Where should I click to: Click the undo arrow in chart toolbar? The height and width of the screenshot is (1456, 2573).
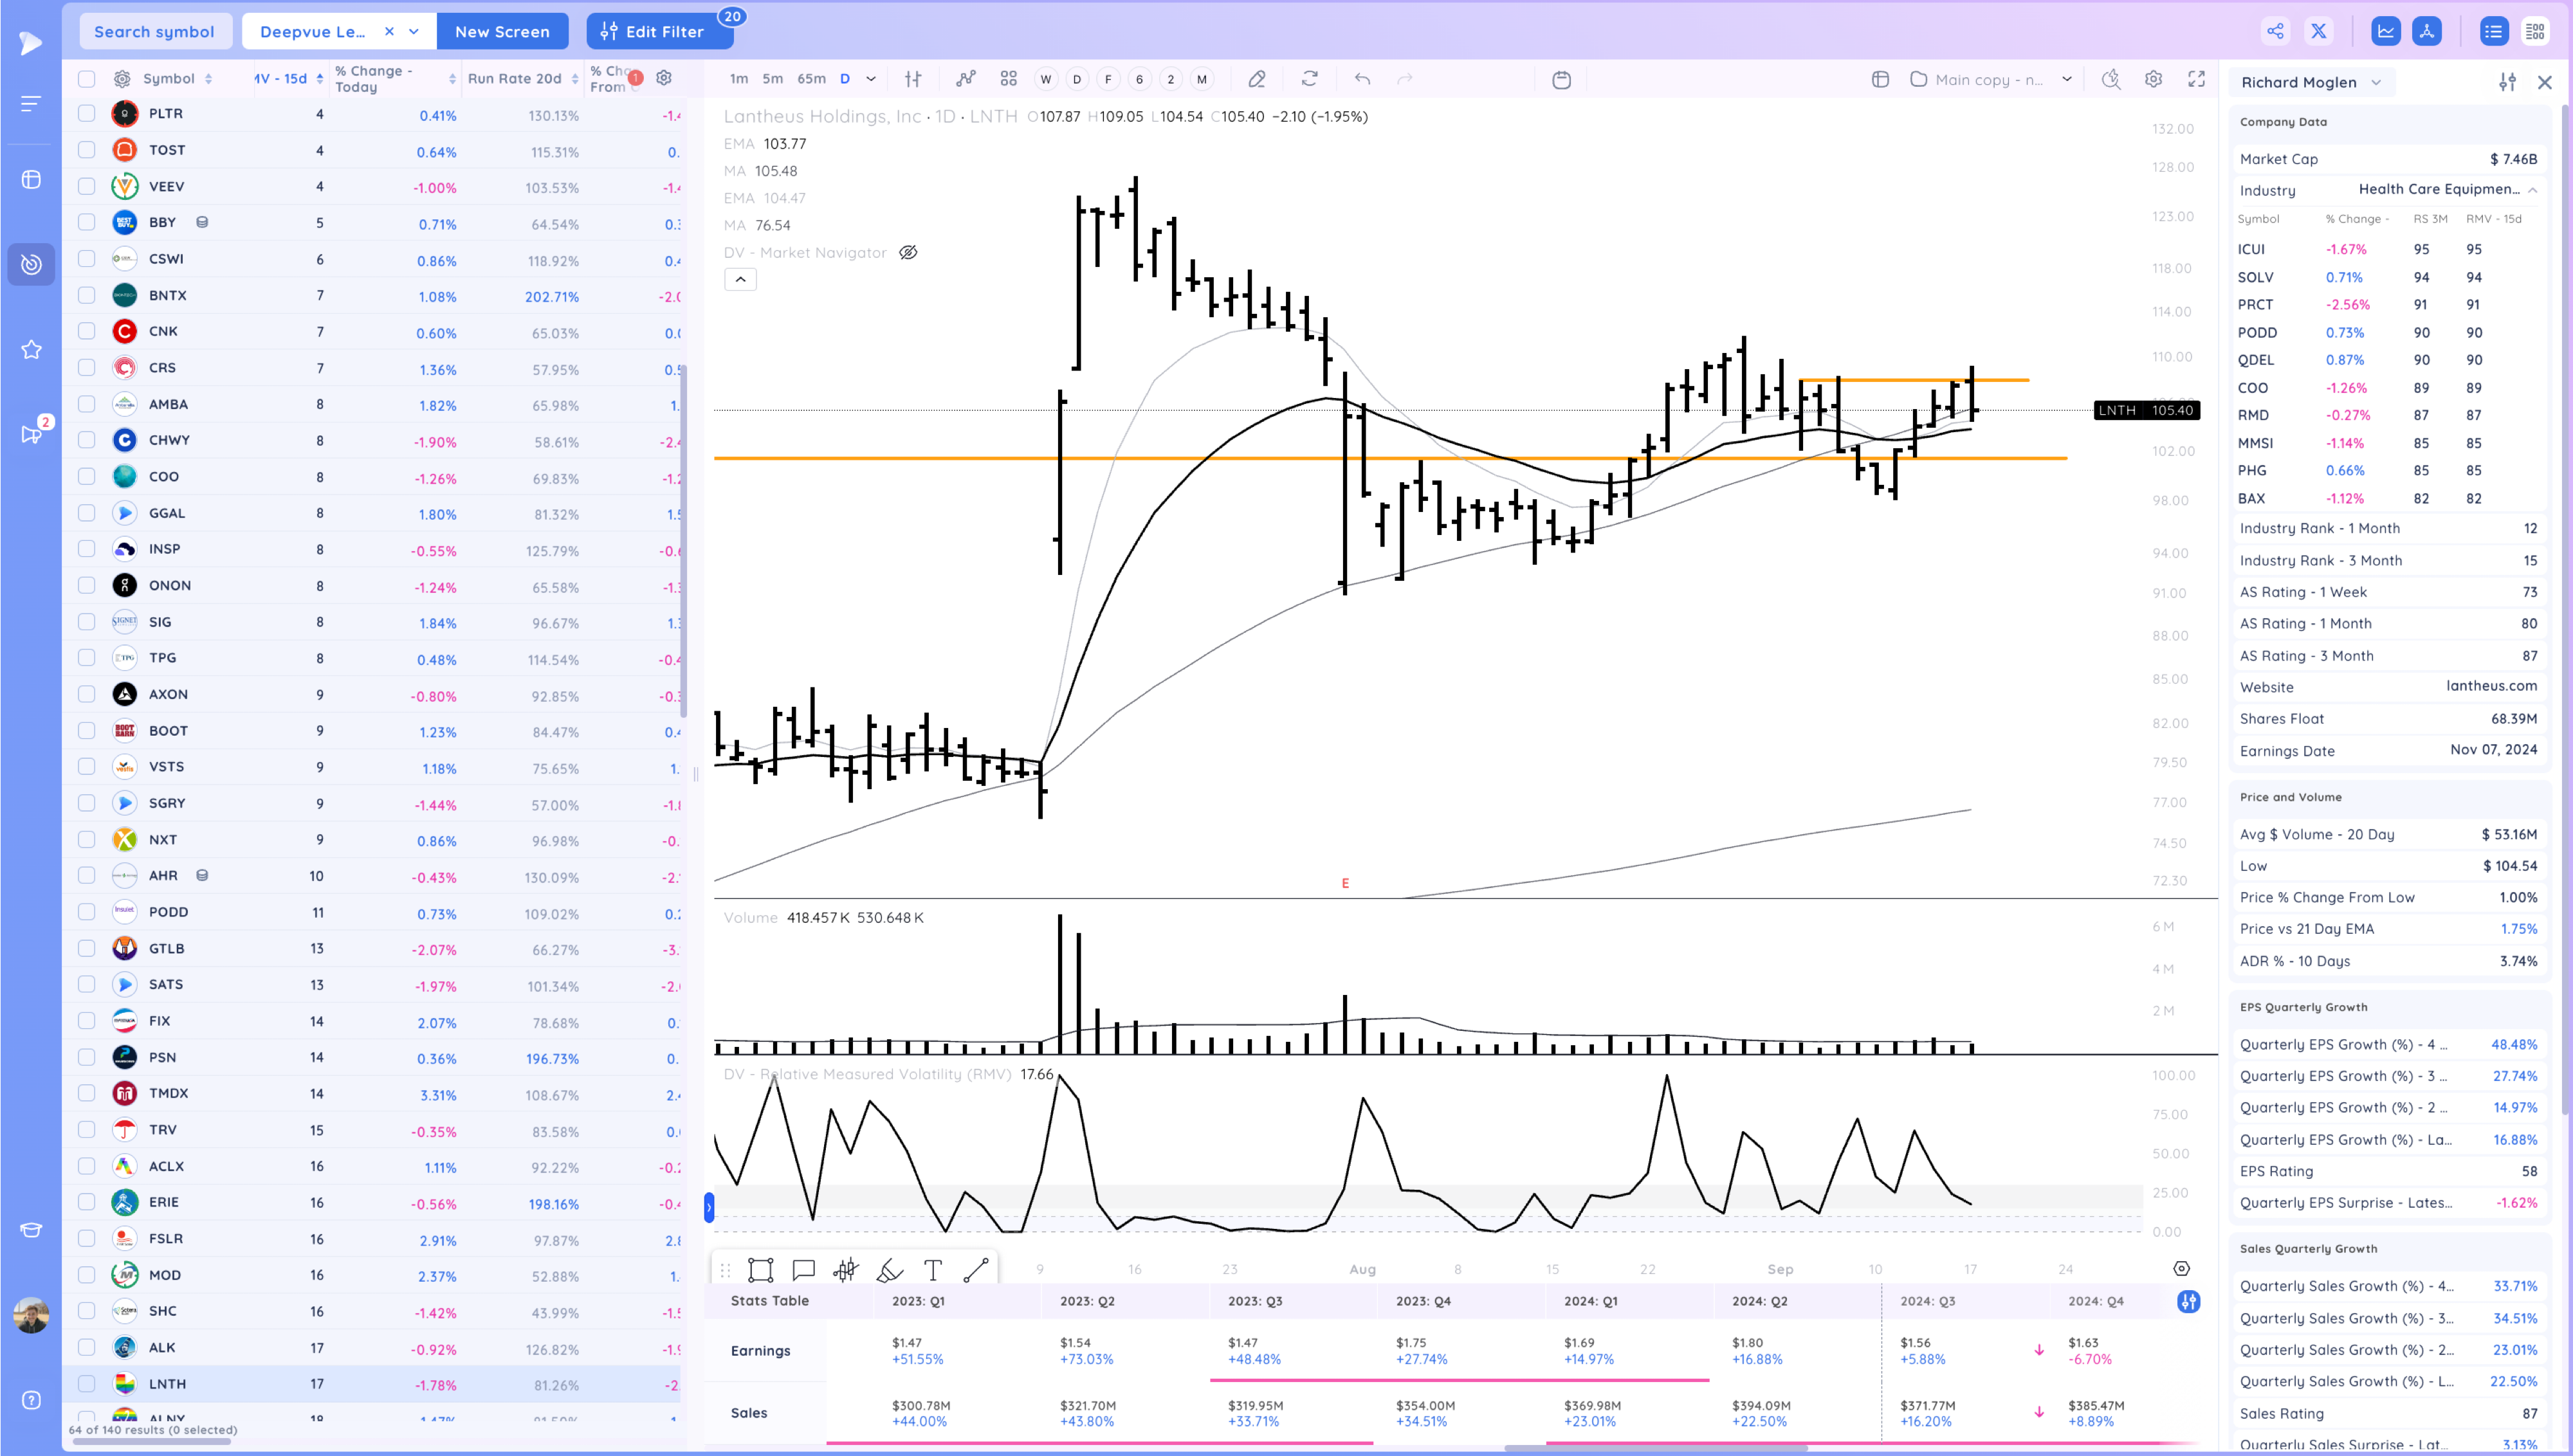(x=1362, y=79)
